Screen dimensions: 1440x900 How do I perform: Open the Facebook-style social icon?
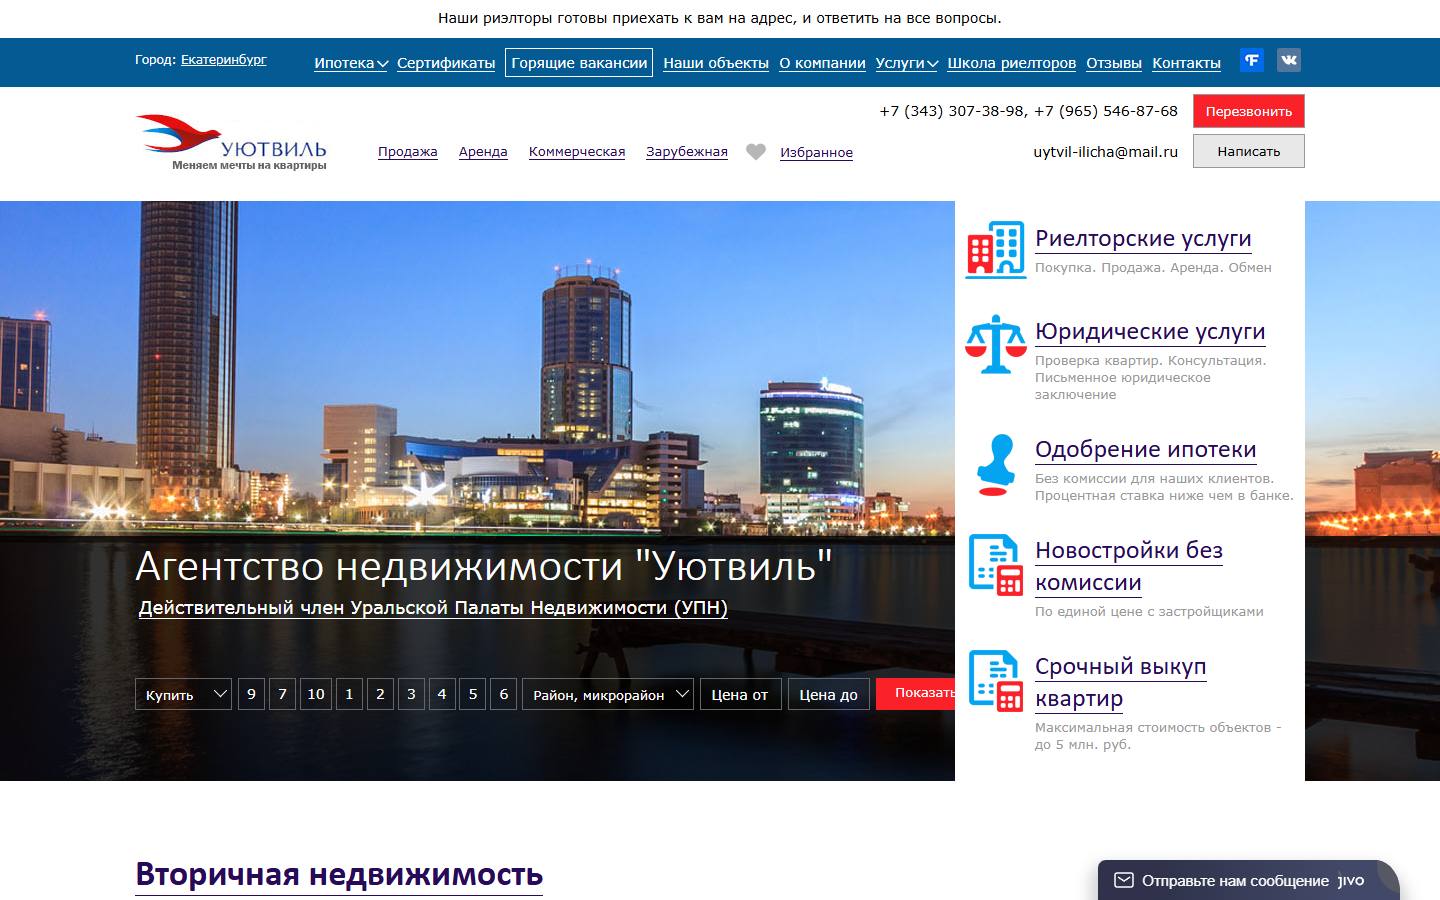[1251, 60]
